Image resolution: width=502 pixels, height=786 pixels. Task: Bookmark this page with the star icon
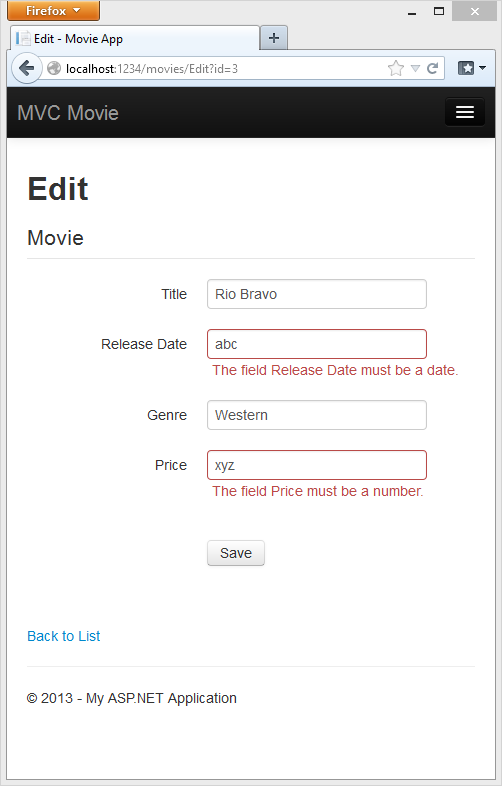pyautogui.click(x=396, y=68)
